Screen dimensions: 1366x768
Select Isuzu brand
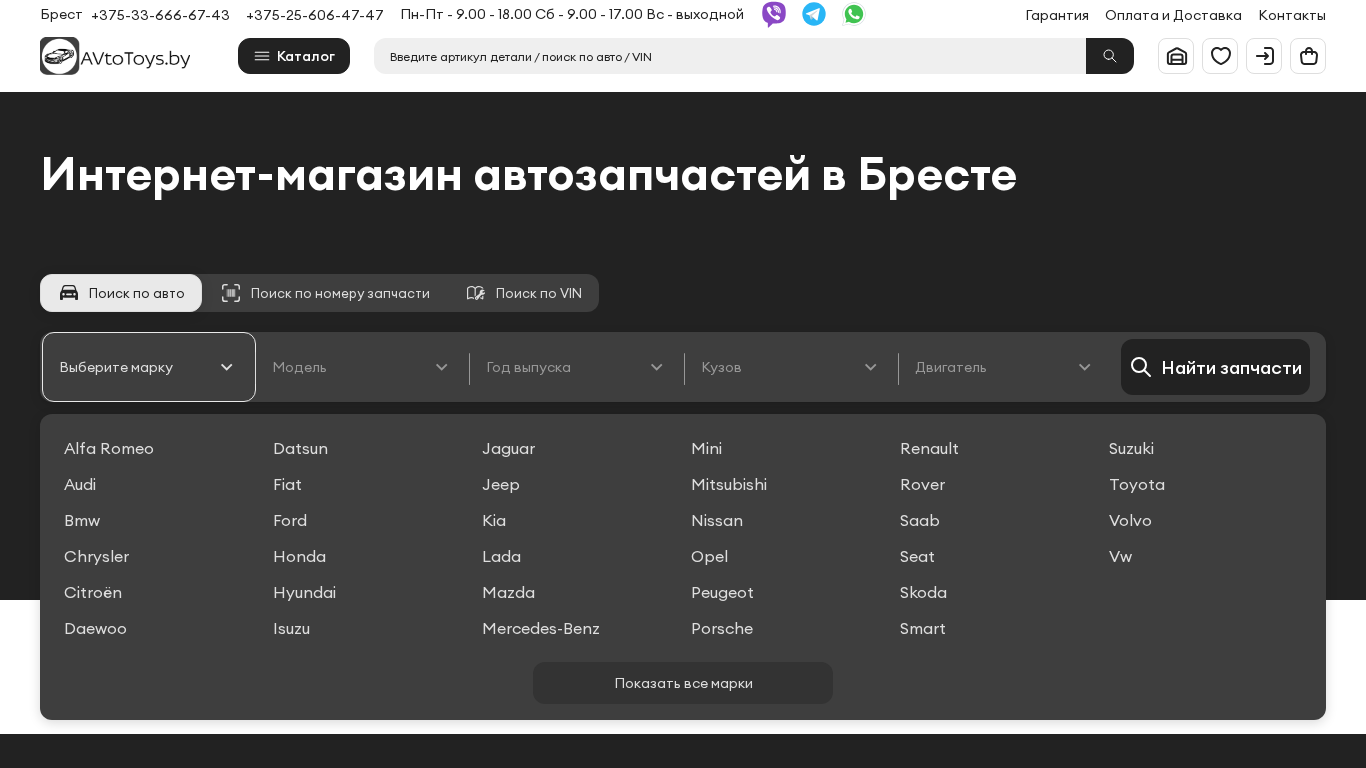coord(291,628)
